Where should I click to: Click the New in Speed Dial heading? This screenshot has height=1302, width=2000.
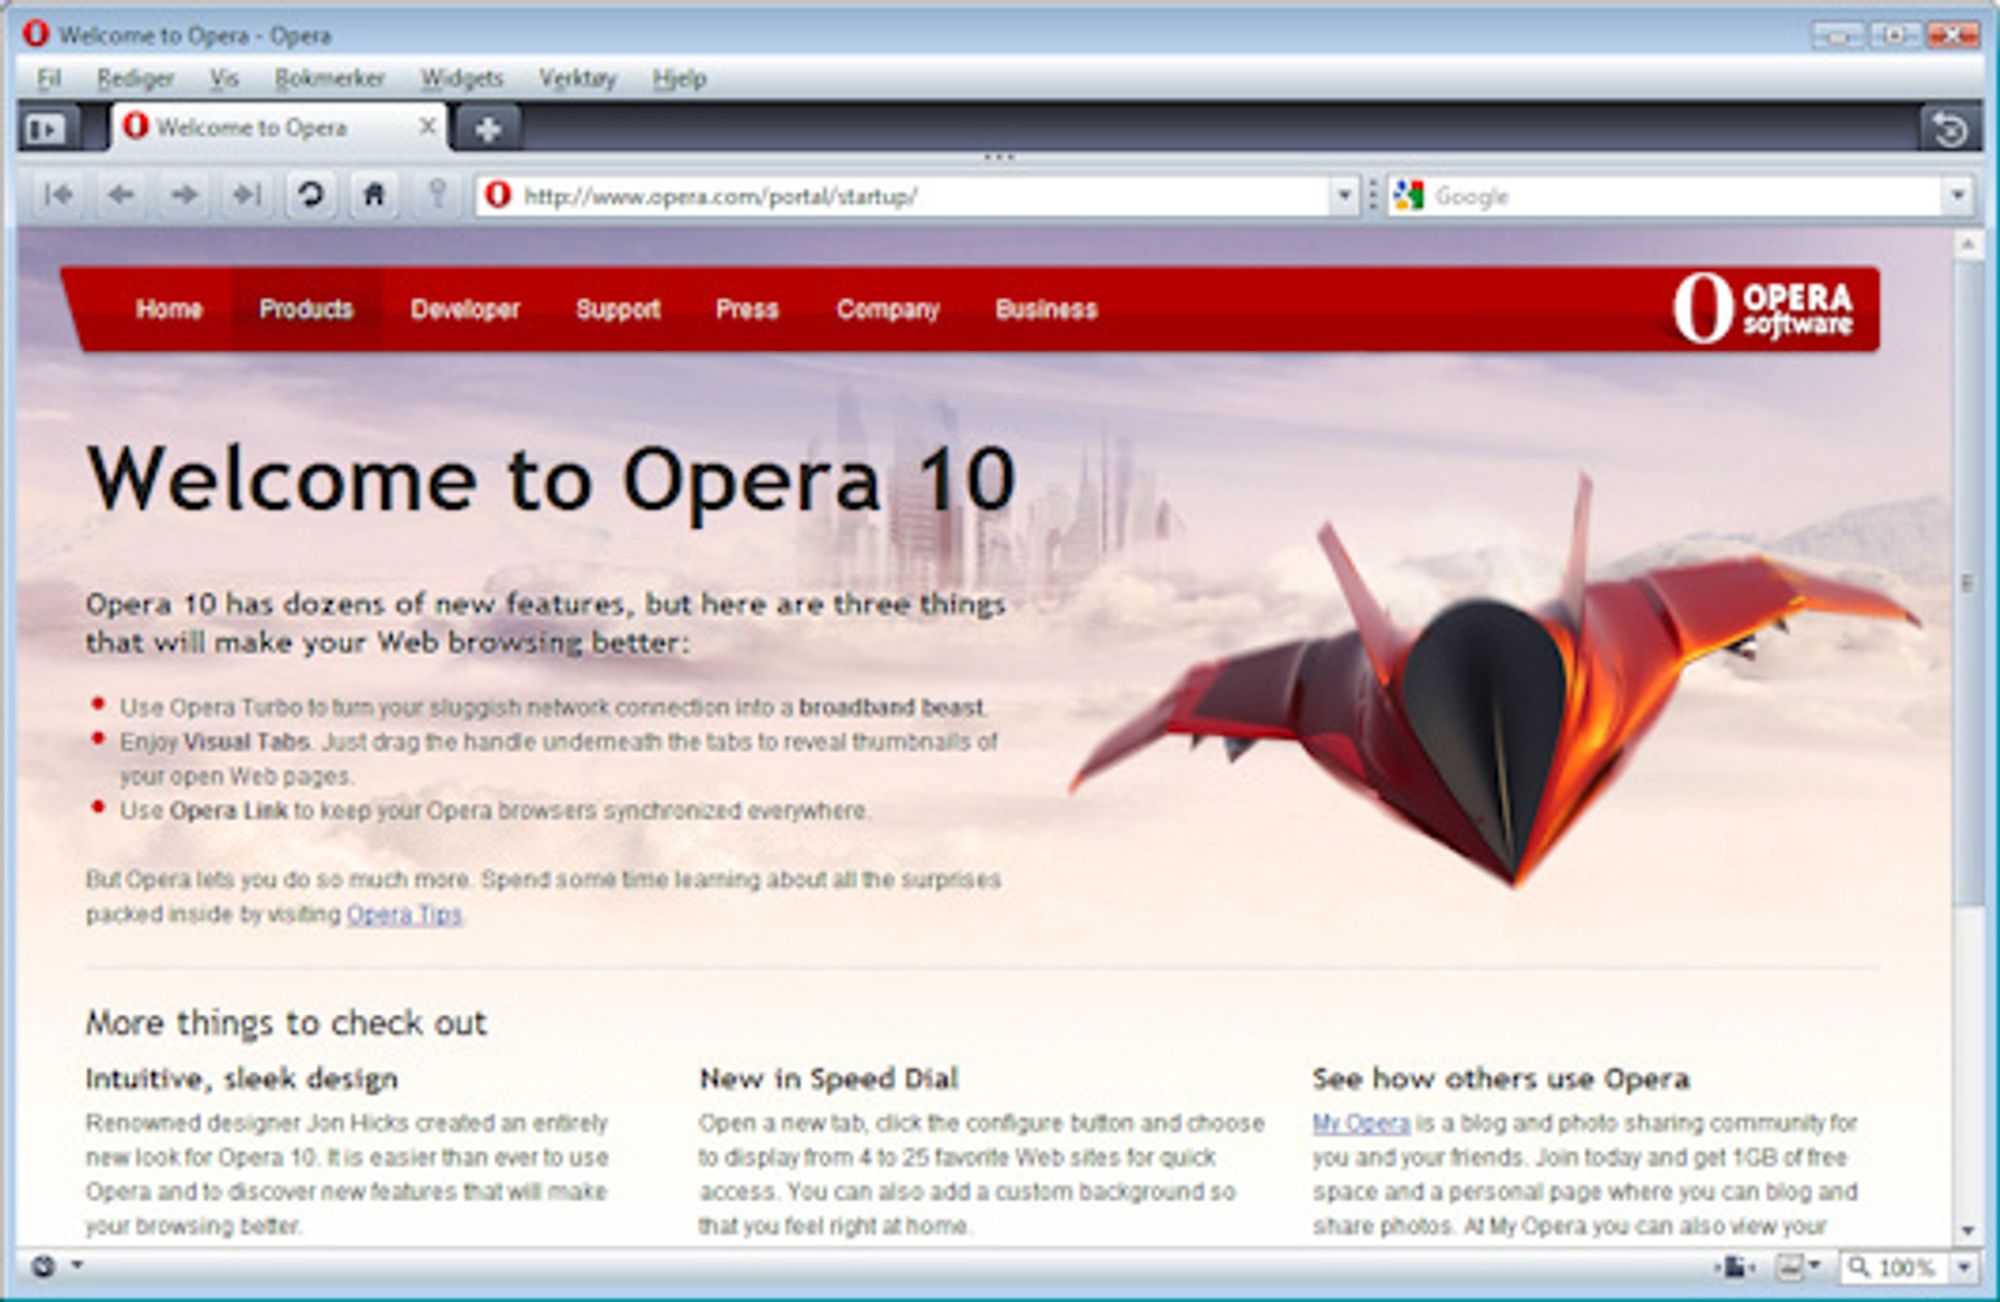(x=829, y=1078)
